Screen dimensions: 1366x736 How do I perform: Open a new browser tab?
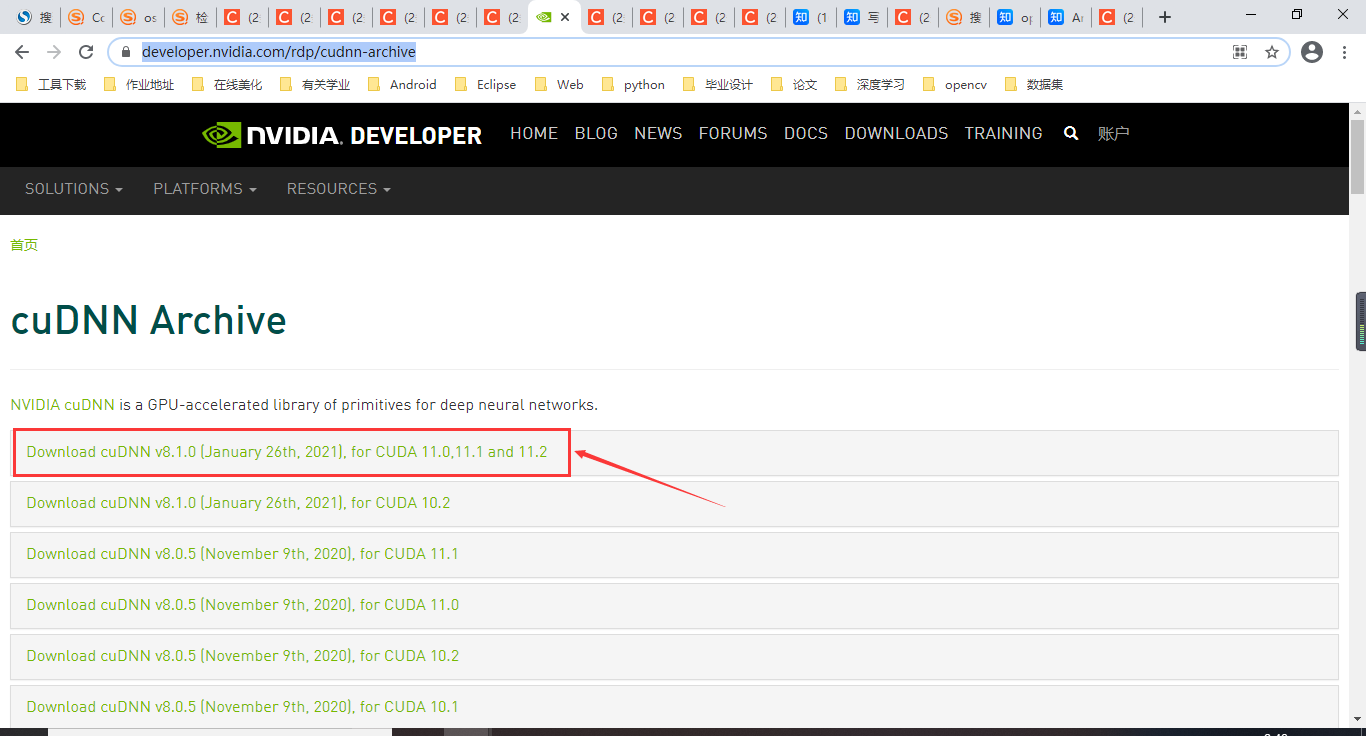(1164, 17)
